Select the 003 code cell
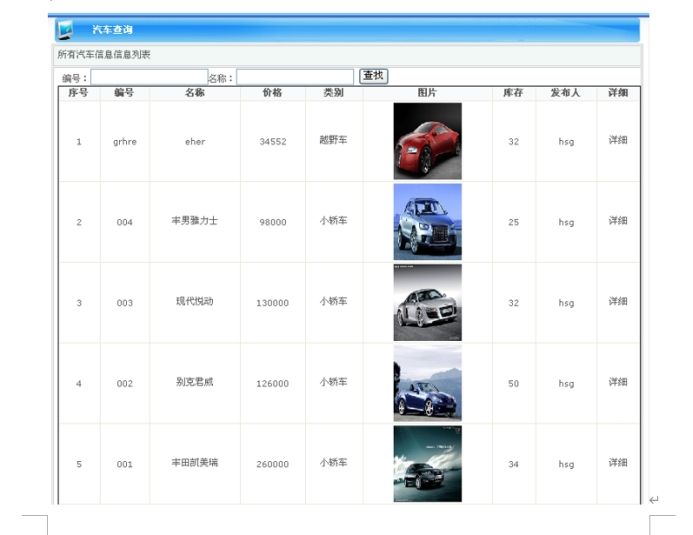Viewport: 693px width, 535px height. 125,303
